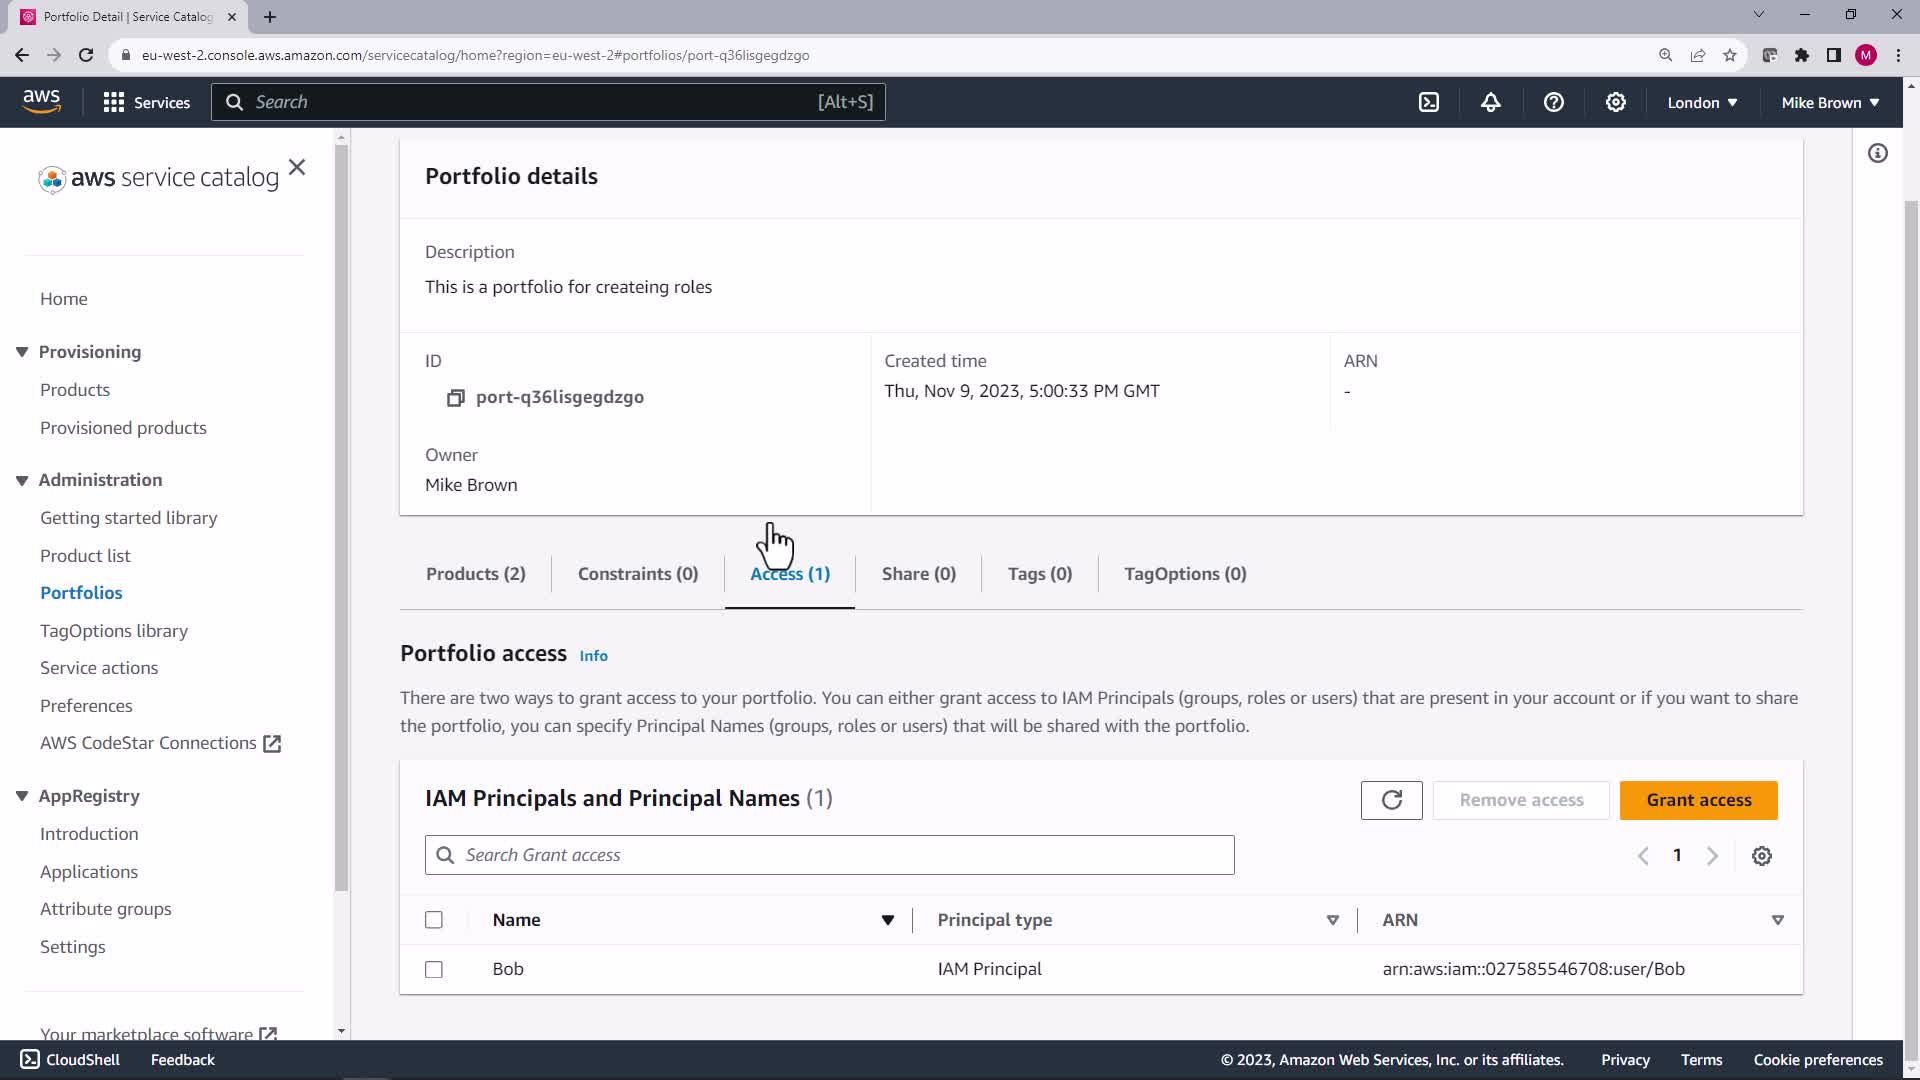This screenshot has height=1080, width=1920.
Task: Open console settings gear in top bar
Action: pos(1616,102)
